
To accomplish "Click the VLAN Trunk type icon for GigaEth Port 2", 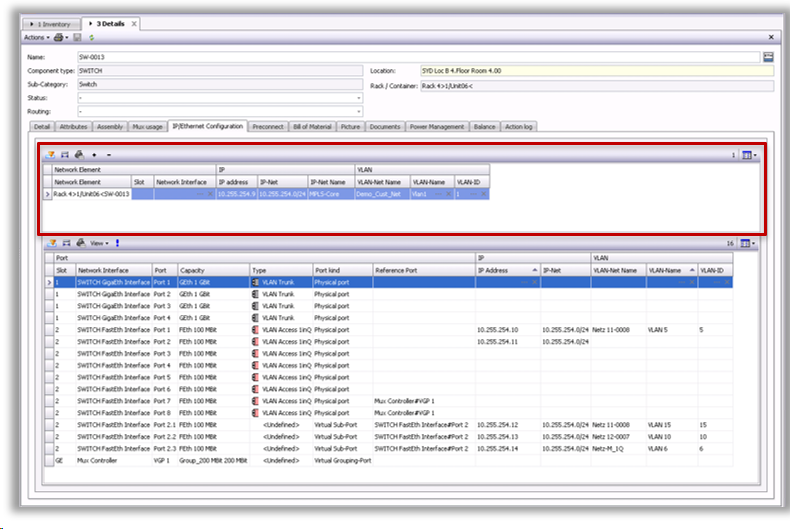I will pyautogui.click(x=255, y=294).
